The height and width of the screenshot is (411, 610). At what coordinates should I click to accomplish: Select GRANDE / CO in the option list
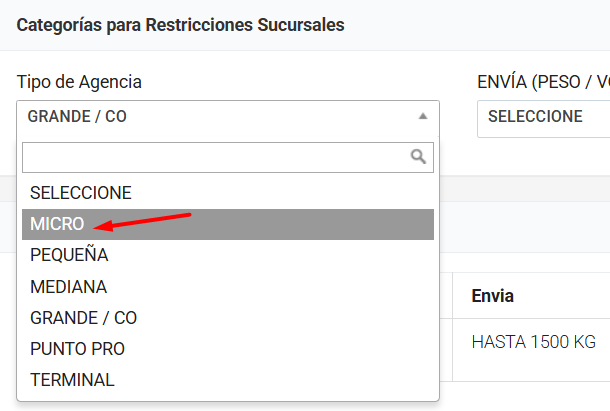pos(228,318)
